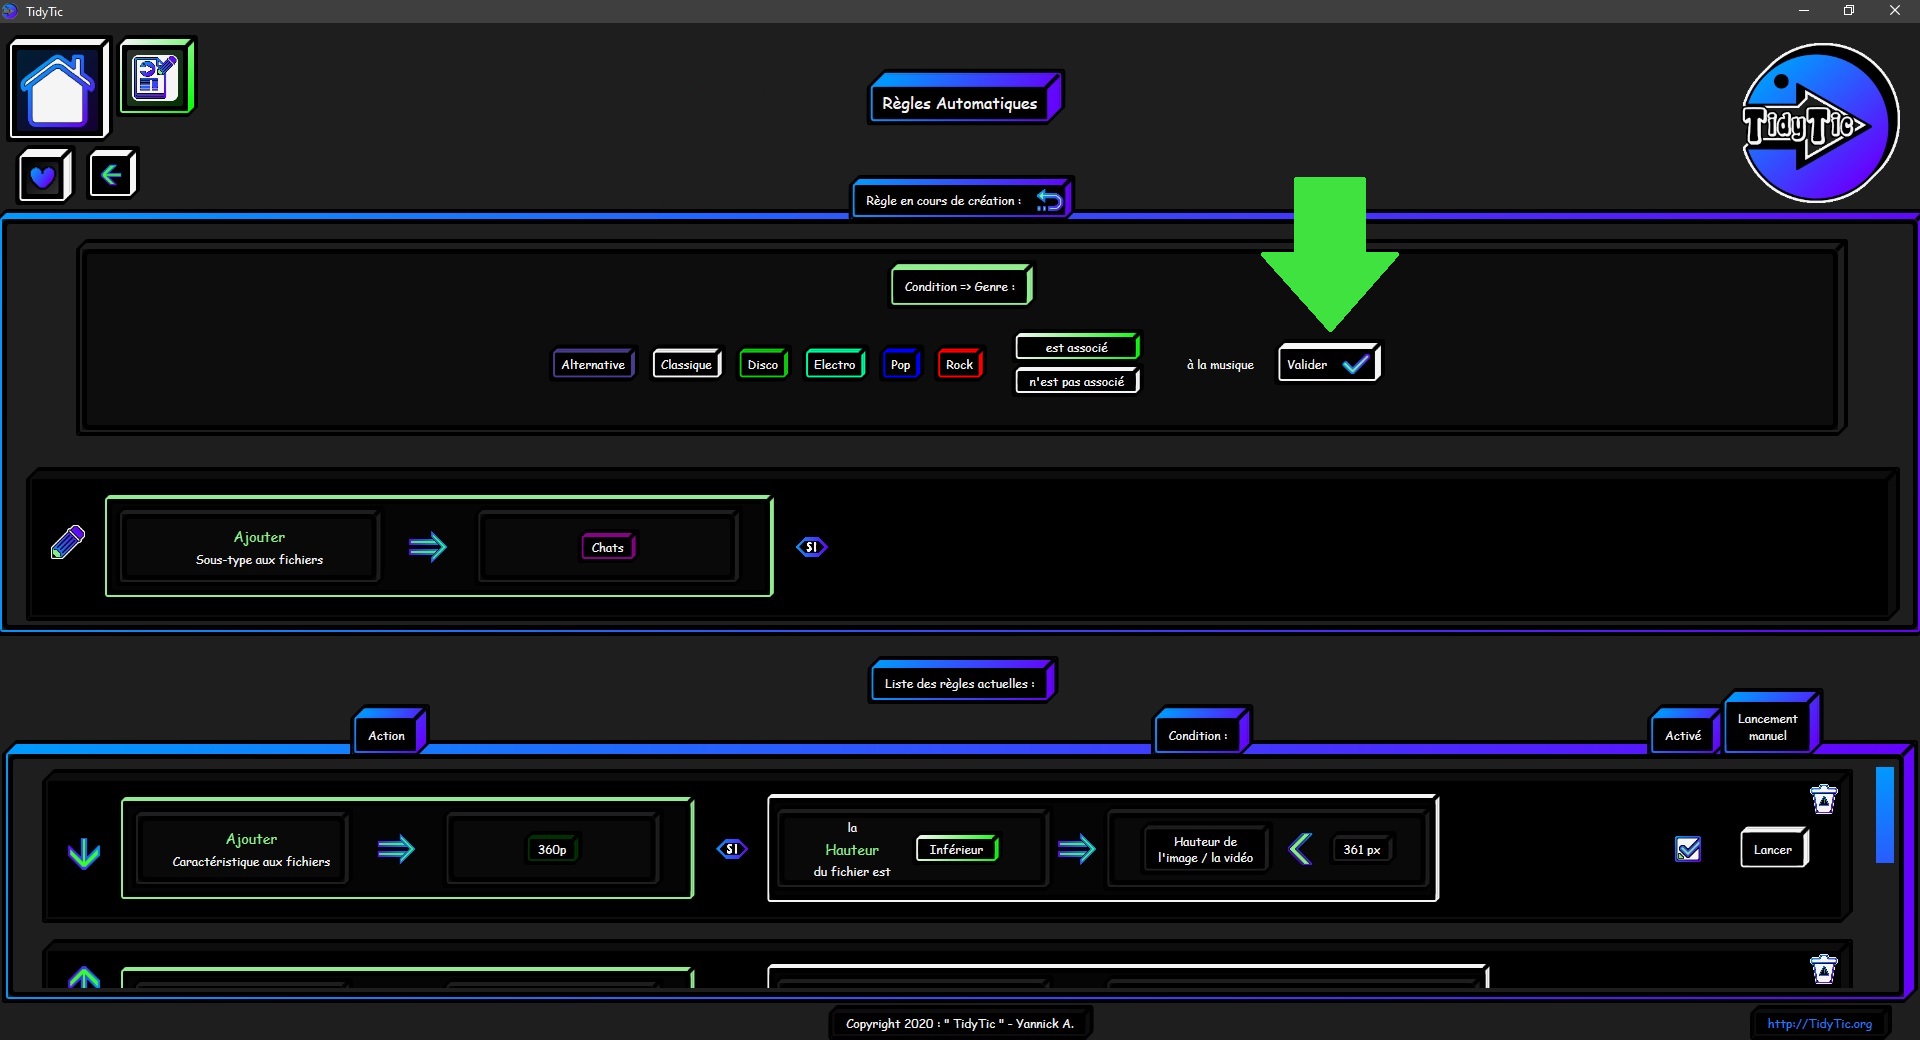Screen dimensions: 1920x1040
Task: Click the pencil edit icon beside the Ajouter rule
Action: pyautogui.click(x=68, y=543)
